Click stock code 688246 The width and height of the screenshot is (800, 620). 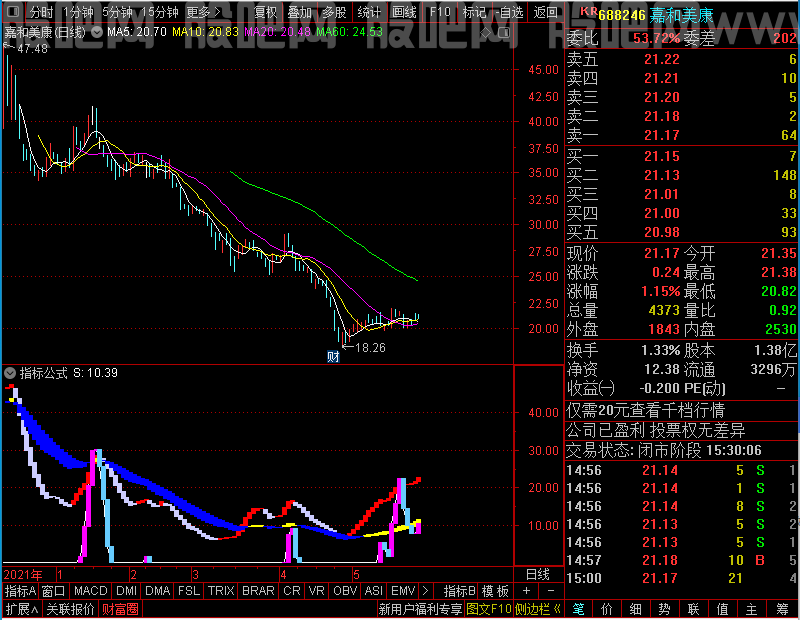tap(621, 15)
